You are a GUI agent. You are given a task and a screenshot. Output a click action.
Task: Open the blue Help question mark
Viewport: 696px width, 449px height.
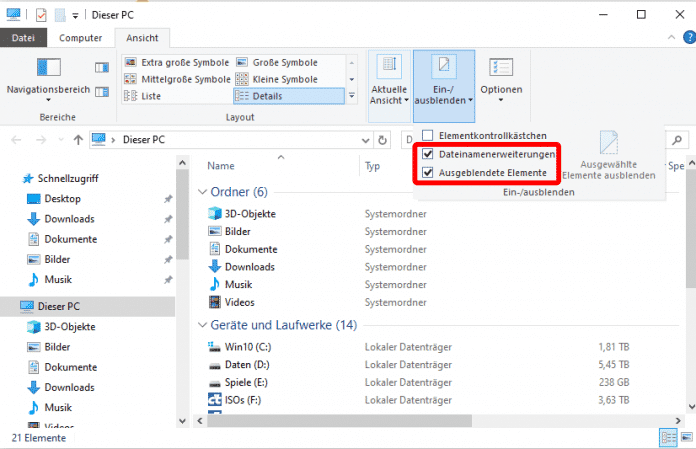pyautogui.click(x=689, y=37)
